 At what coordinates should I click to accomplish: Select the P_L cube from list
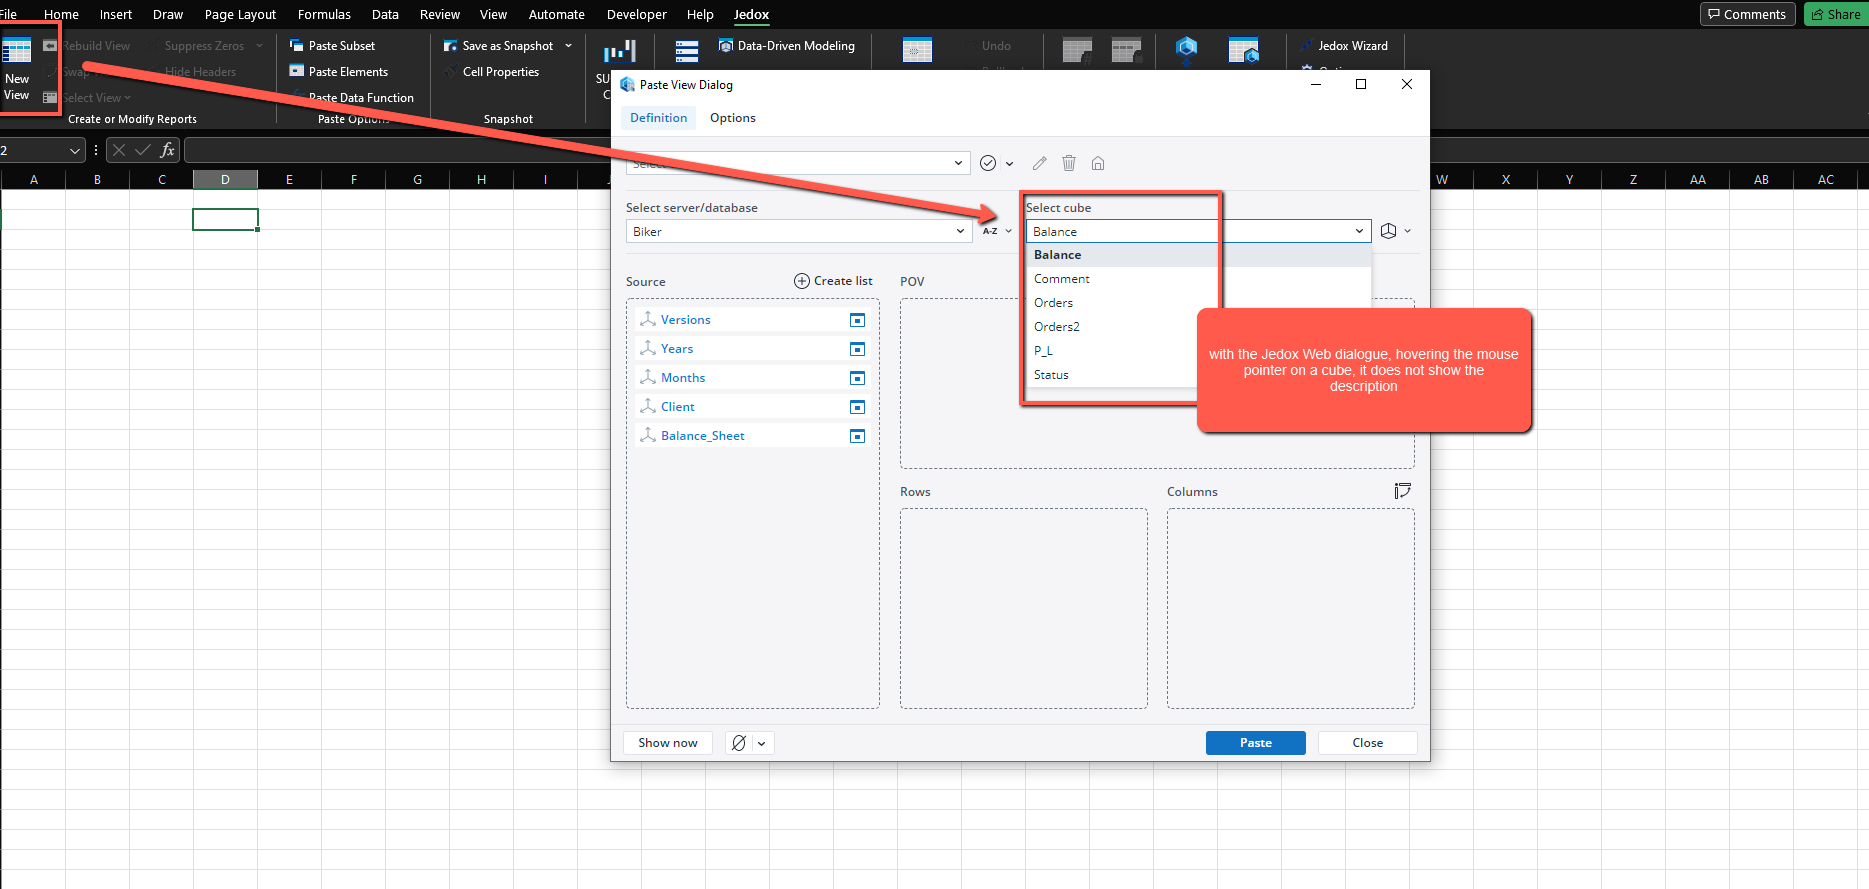point(1043,351)
